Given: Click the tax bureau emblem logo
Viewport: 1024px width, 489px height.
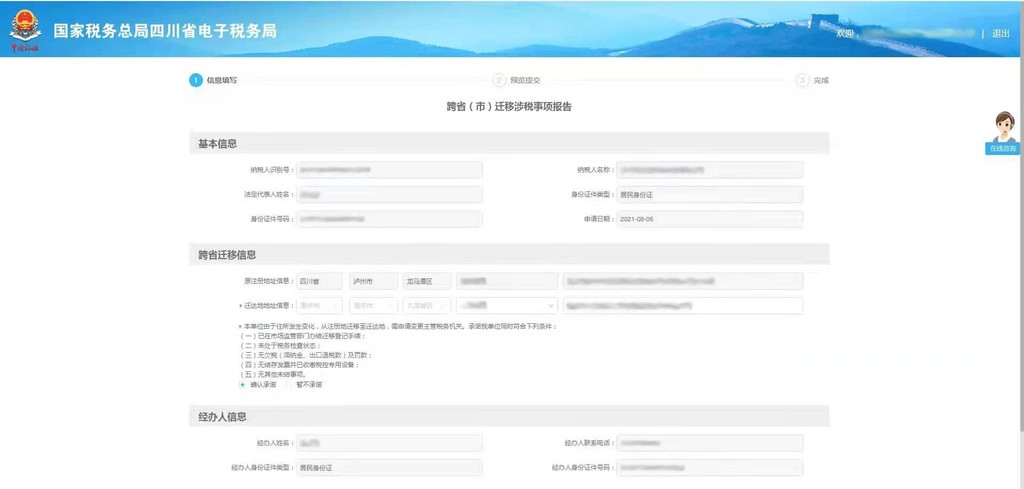Looking at the screenshot, I should [24, 30].
